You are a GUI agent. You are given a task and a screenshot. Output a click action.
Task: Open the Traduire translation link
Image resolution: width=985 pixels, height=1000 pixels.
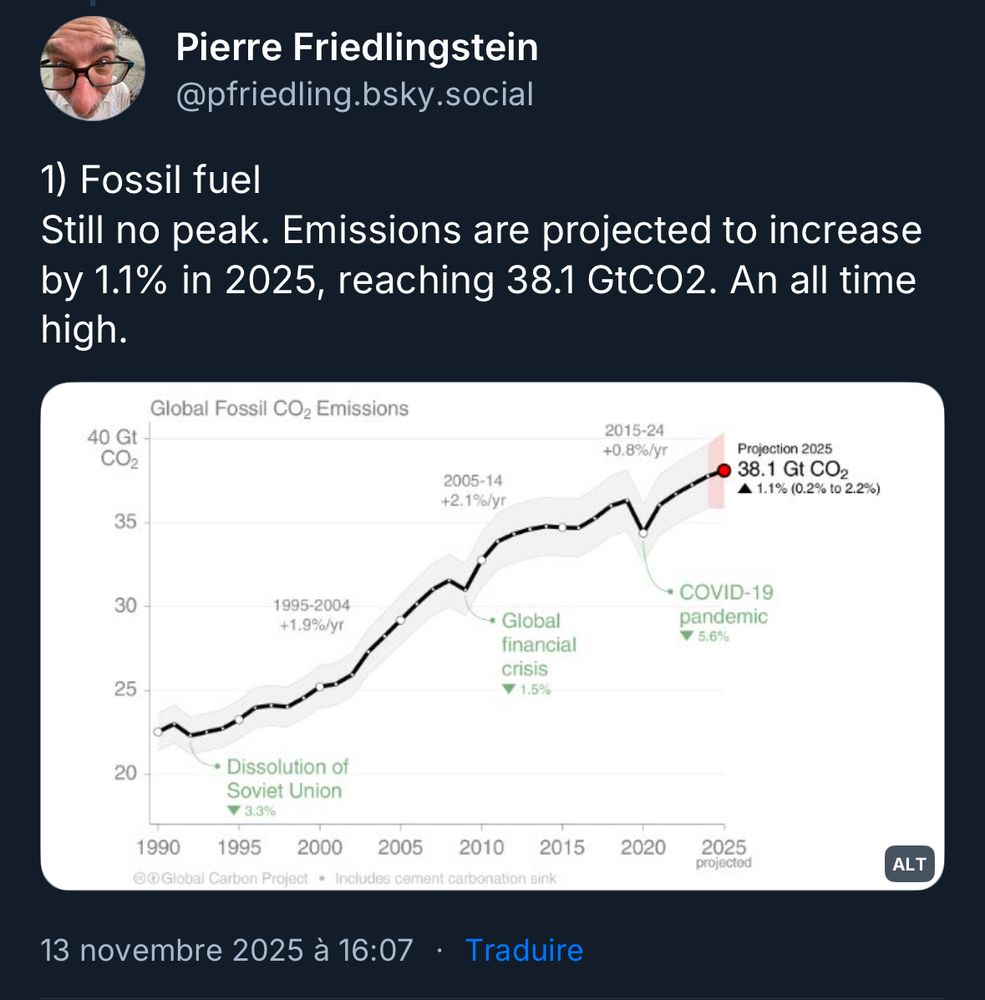pyautogui.click(x=527, y=951)
